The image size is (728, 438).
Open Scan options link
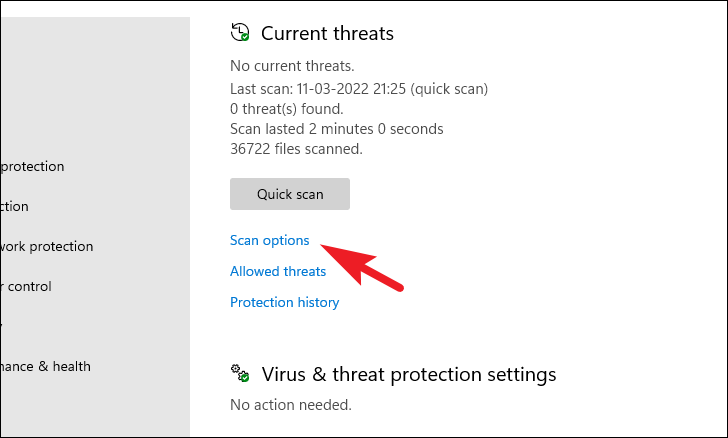click(x=270, y=240)
